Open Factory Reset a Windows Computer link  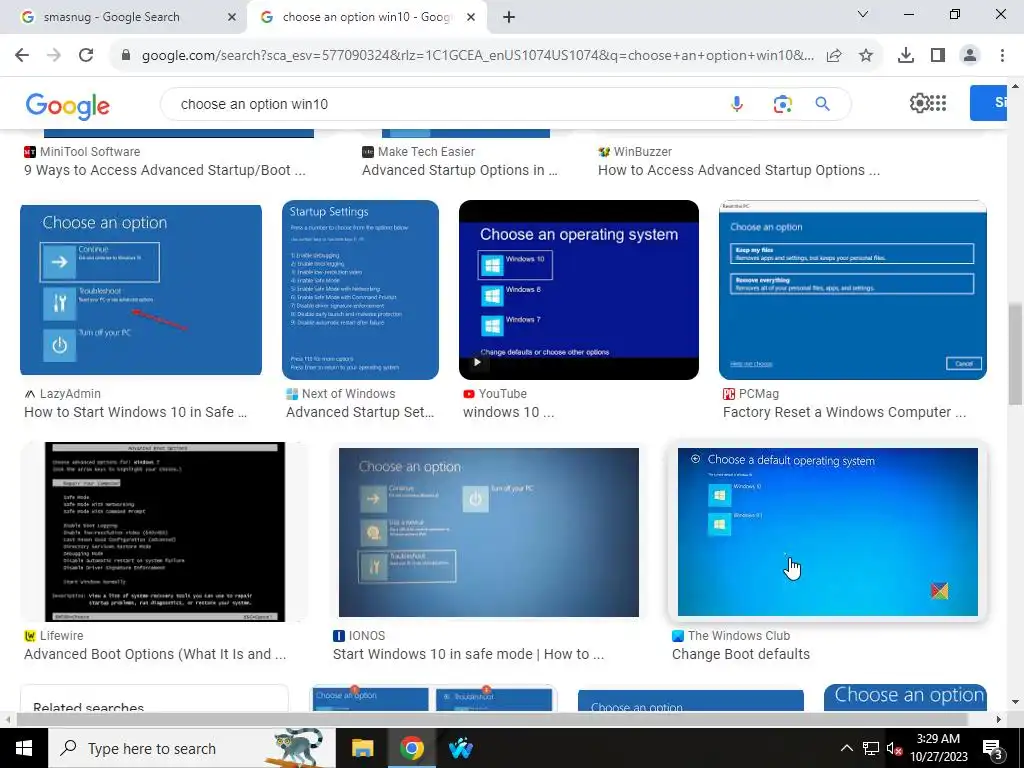pos(844,413)
